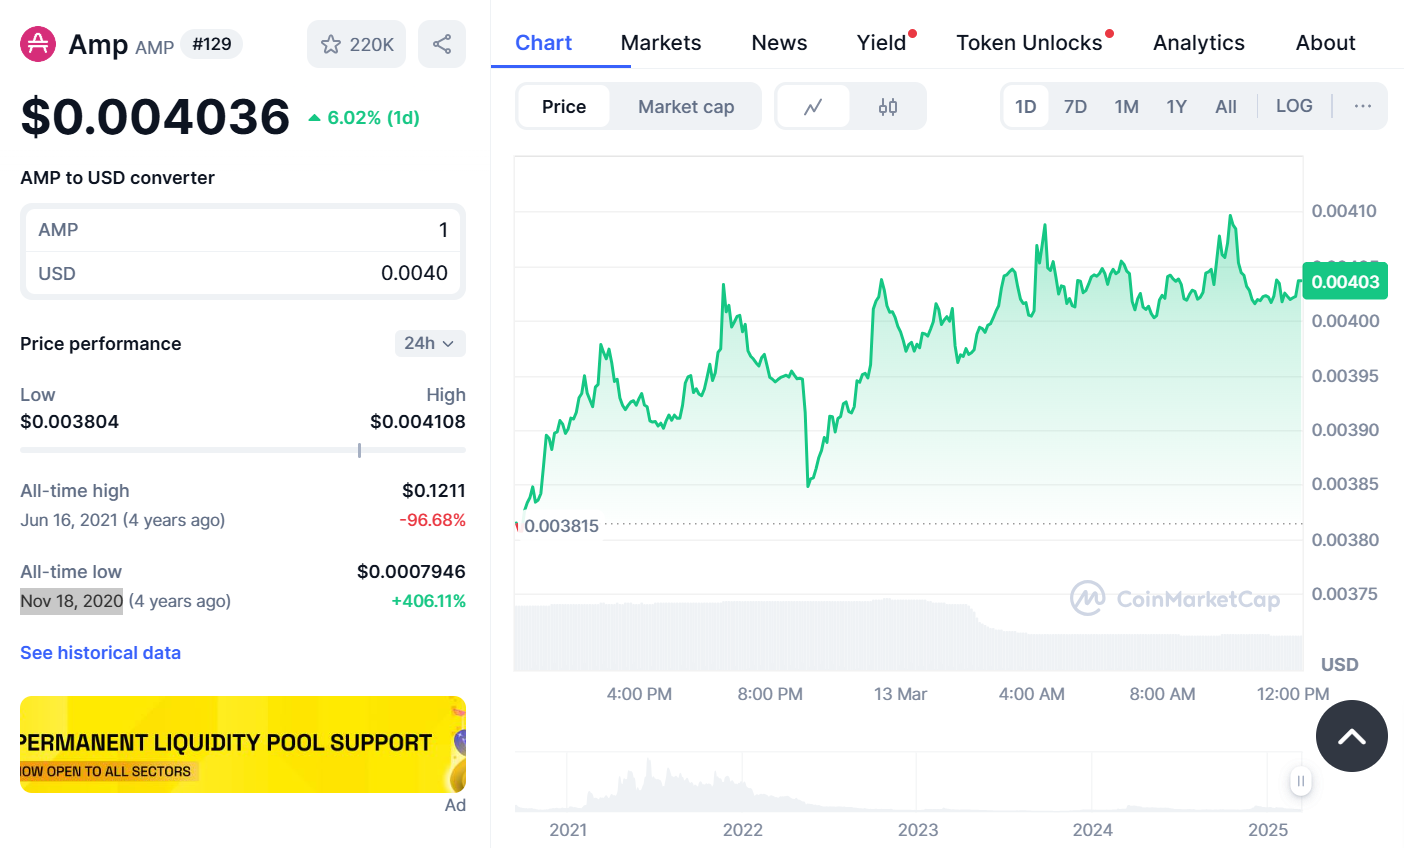Enable logarithmic scale with LOG button
This screenshot has width=1404, height=848.
coord(1294,105)
